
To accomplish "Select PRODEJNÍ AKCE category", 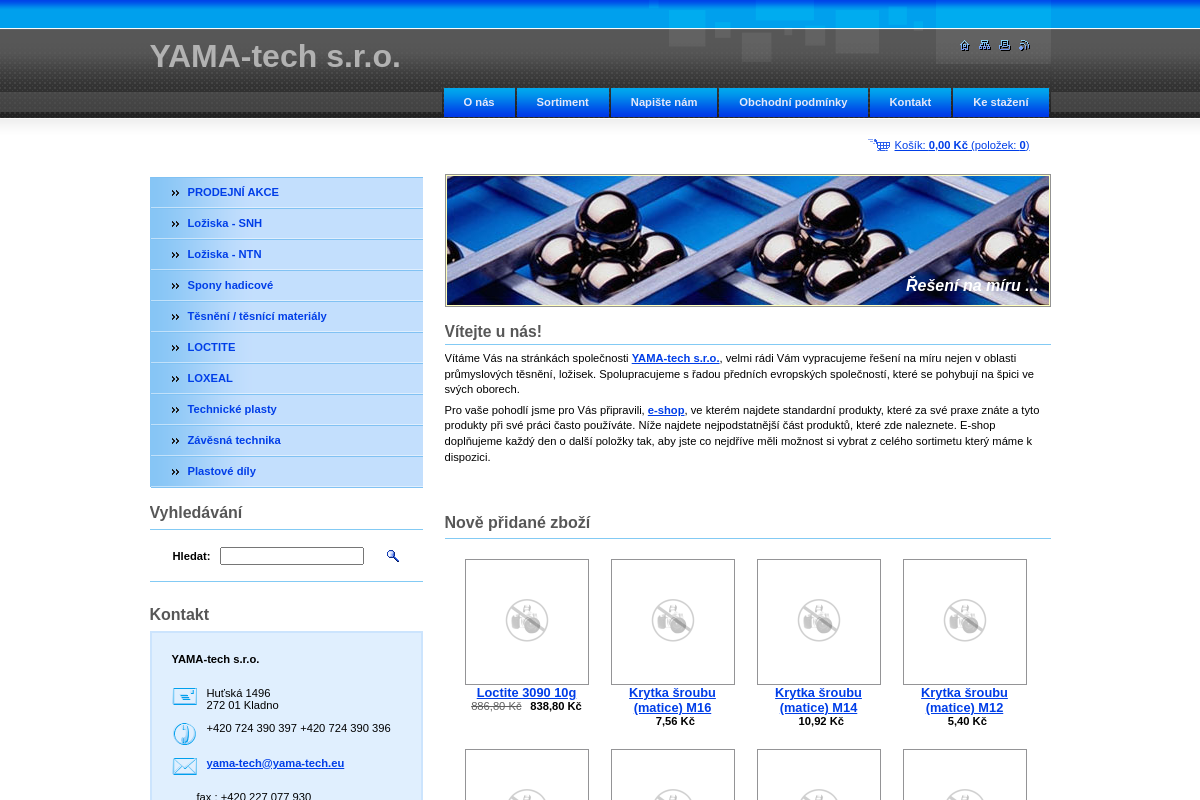I will 286,192.
